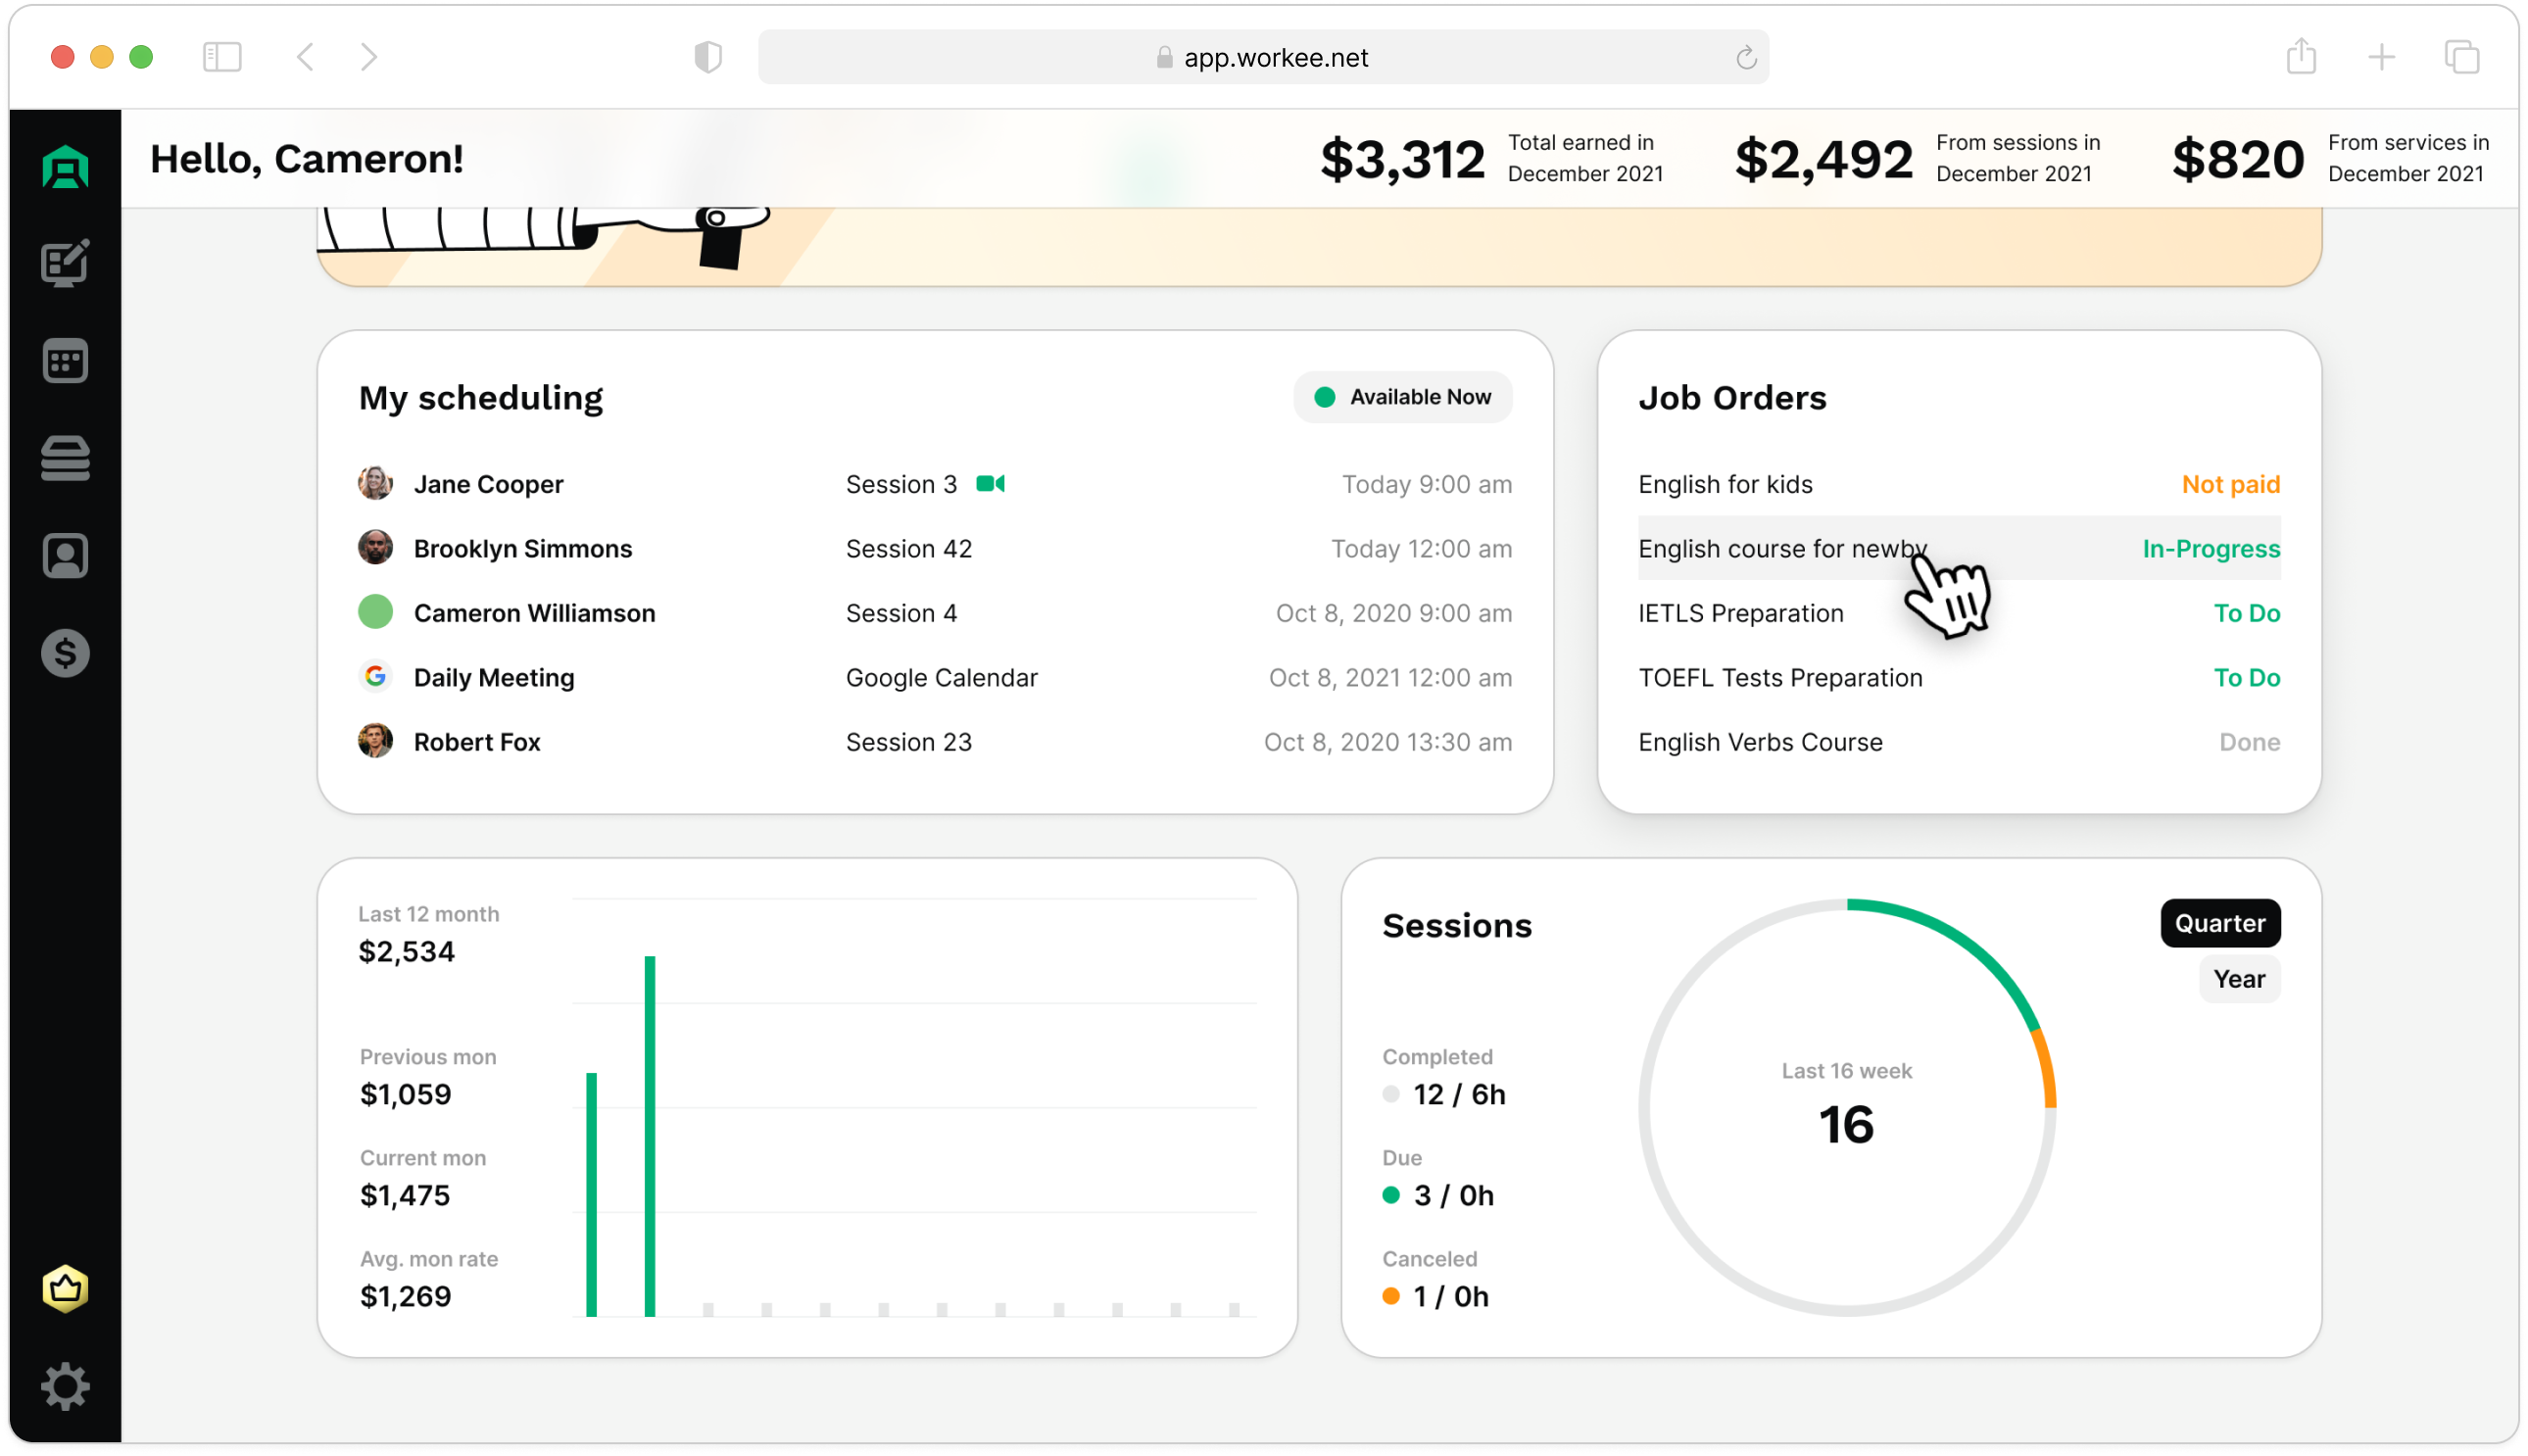2528x1456 pixels.
Task: Toggle the Available Now status indicator
Action: pos(1402,396)
